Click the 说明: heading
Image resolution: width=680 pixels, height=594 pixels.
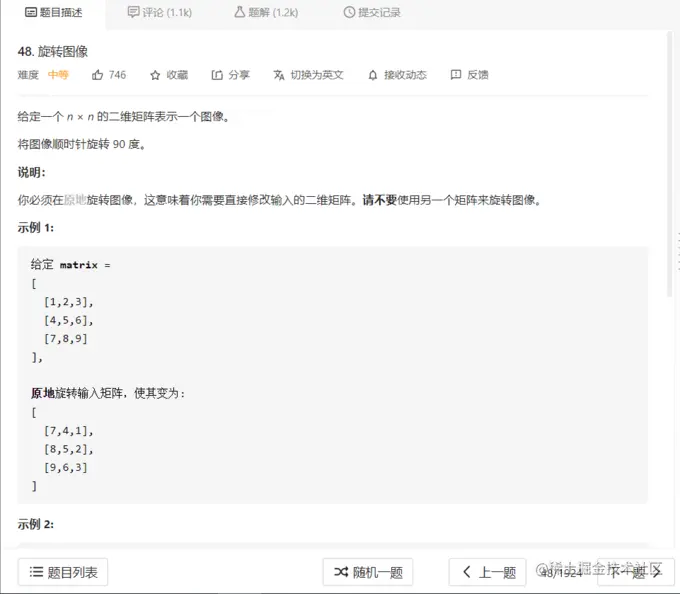pos(31,172)
